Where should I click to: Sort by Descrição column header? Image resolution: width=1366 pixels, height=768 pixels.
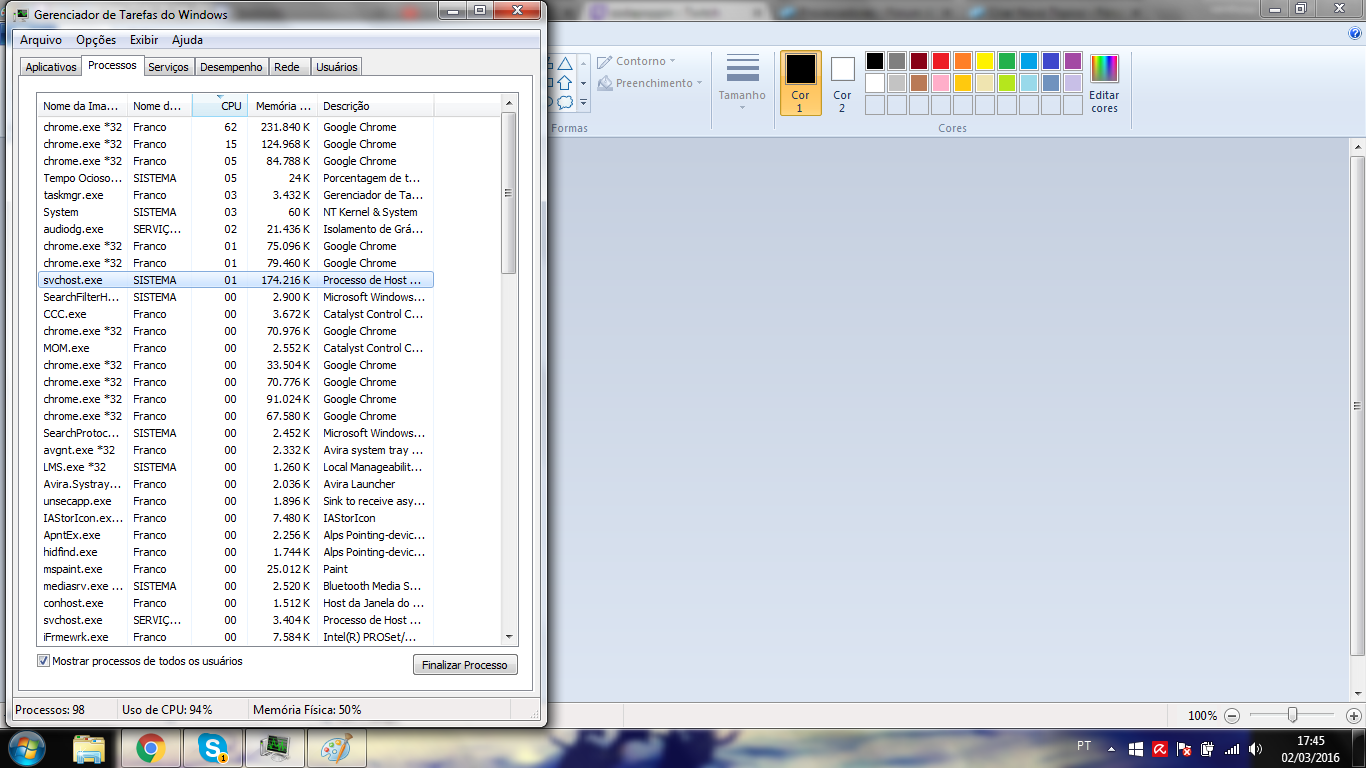[x=375, y=105]
